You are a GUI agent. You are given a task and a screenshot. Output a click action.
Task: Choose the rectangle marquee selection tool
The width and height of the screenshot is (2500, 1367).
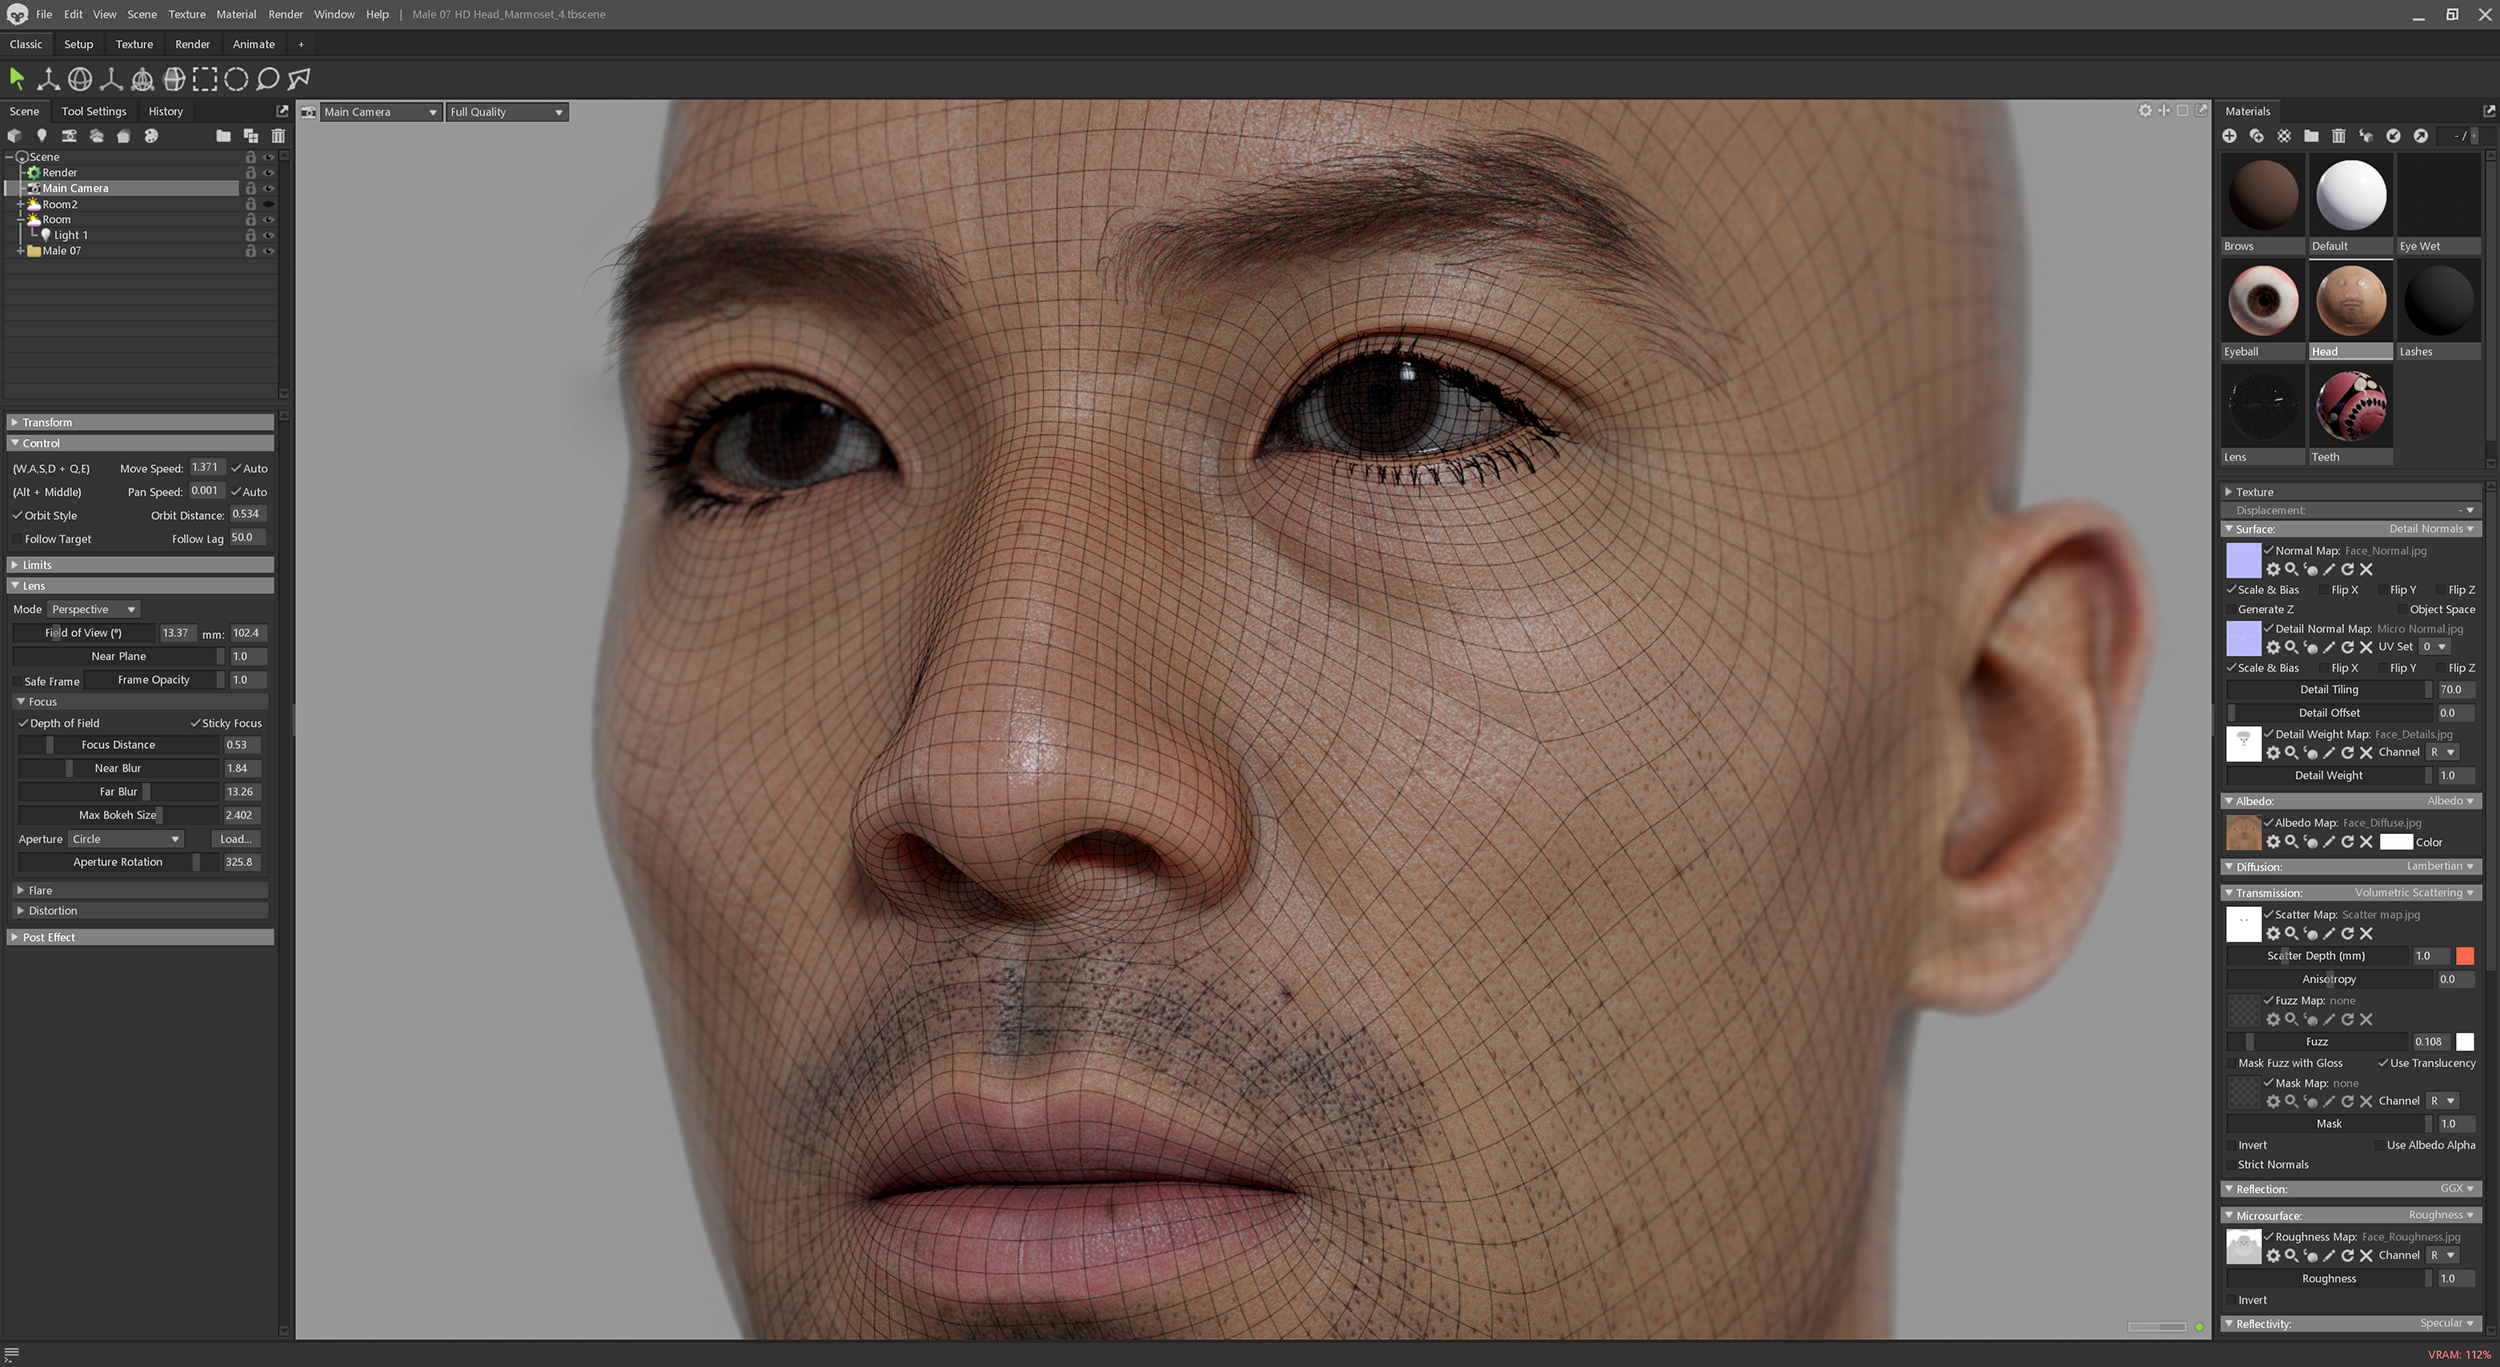(x=206, y=79)
